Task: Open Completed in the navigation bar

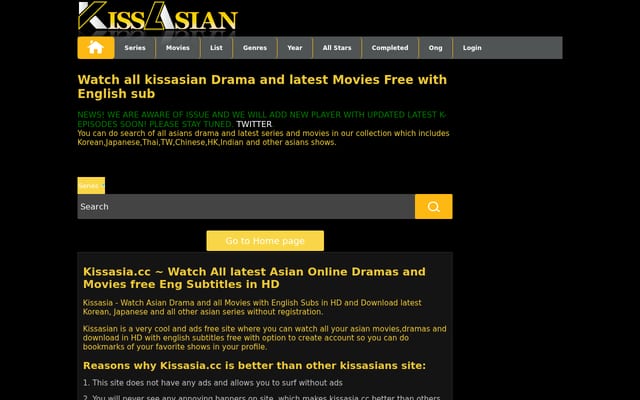Action: click(x=390, y=48)
